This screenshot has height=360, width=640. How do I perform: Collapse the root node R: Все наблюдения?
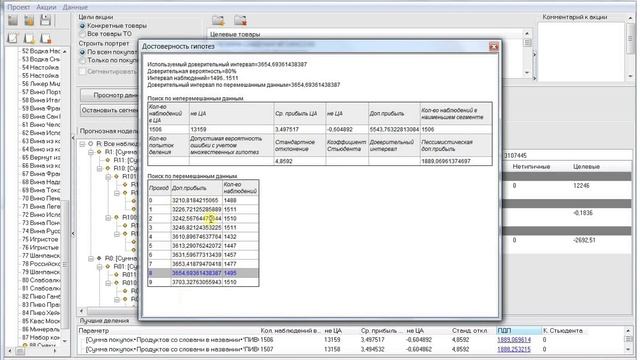(82, 144)
